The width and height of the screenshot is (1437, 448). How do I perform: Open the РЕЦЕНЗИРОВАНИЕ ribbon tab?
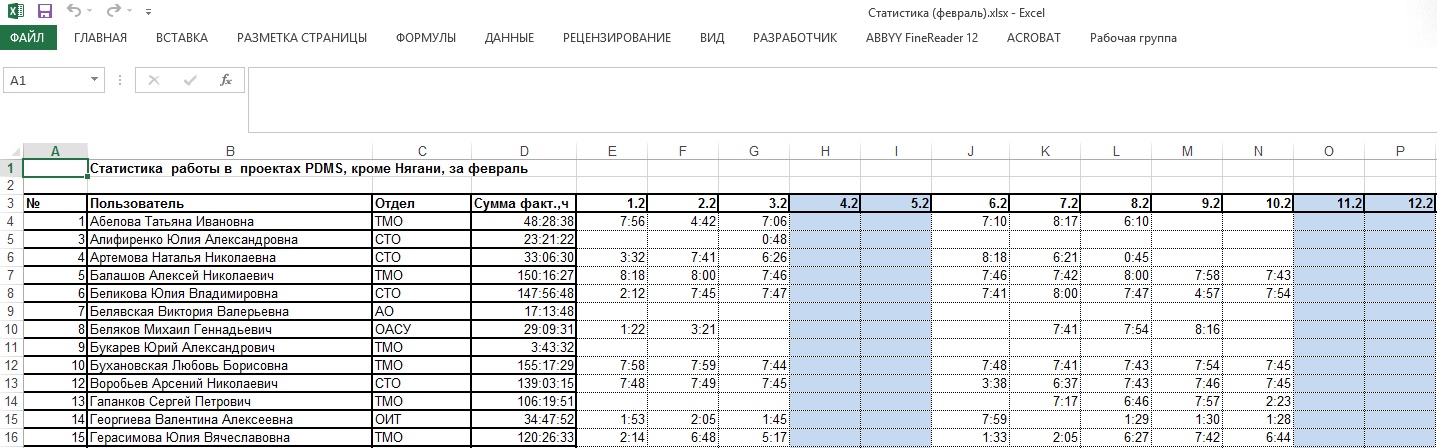tap(617, 38)
